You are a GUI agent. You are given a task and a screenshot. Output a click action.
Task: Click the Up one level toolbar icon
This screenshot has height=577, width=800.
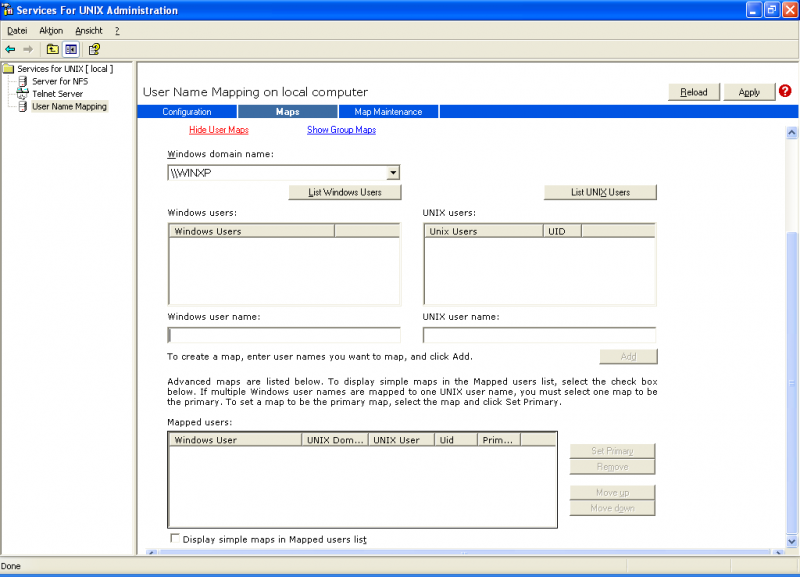pos(52,48)
